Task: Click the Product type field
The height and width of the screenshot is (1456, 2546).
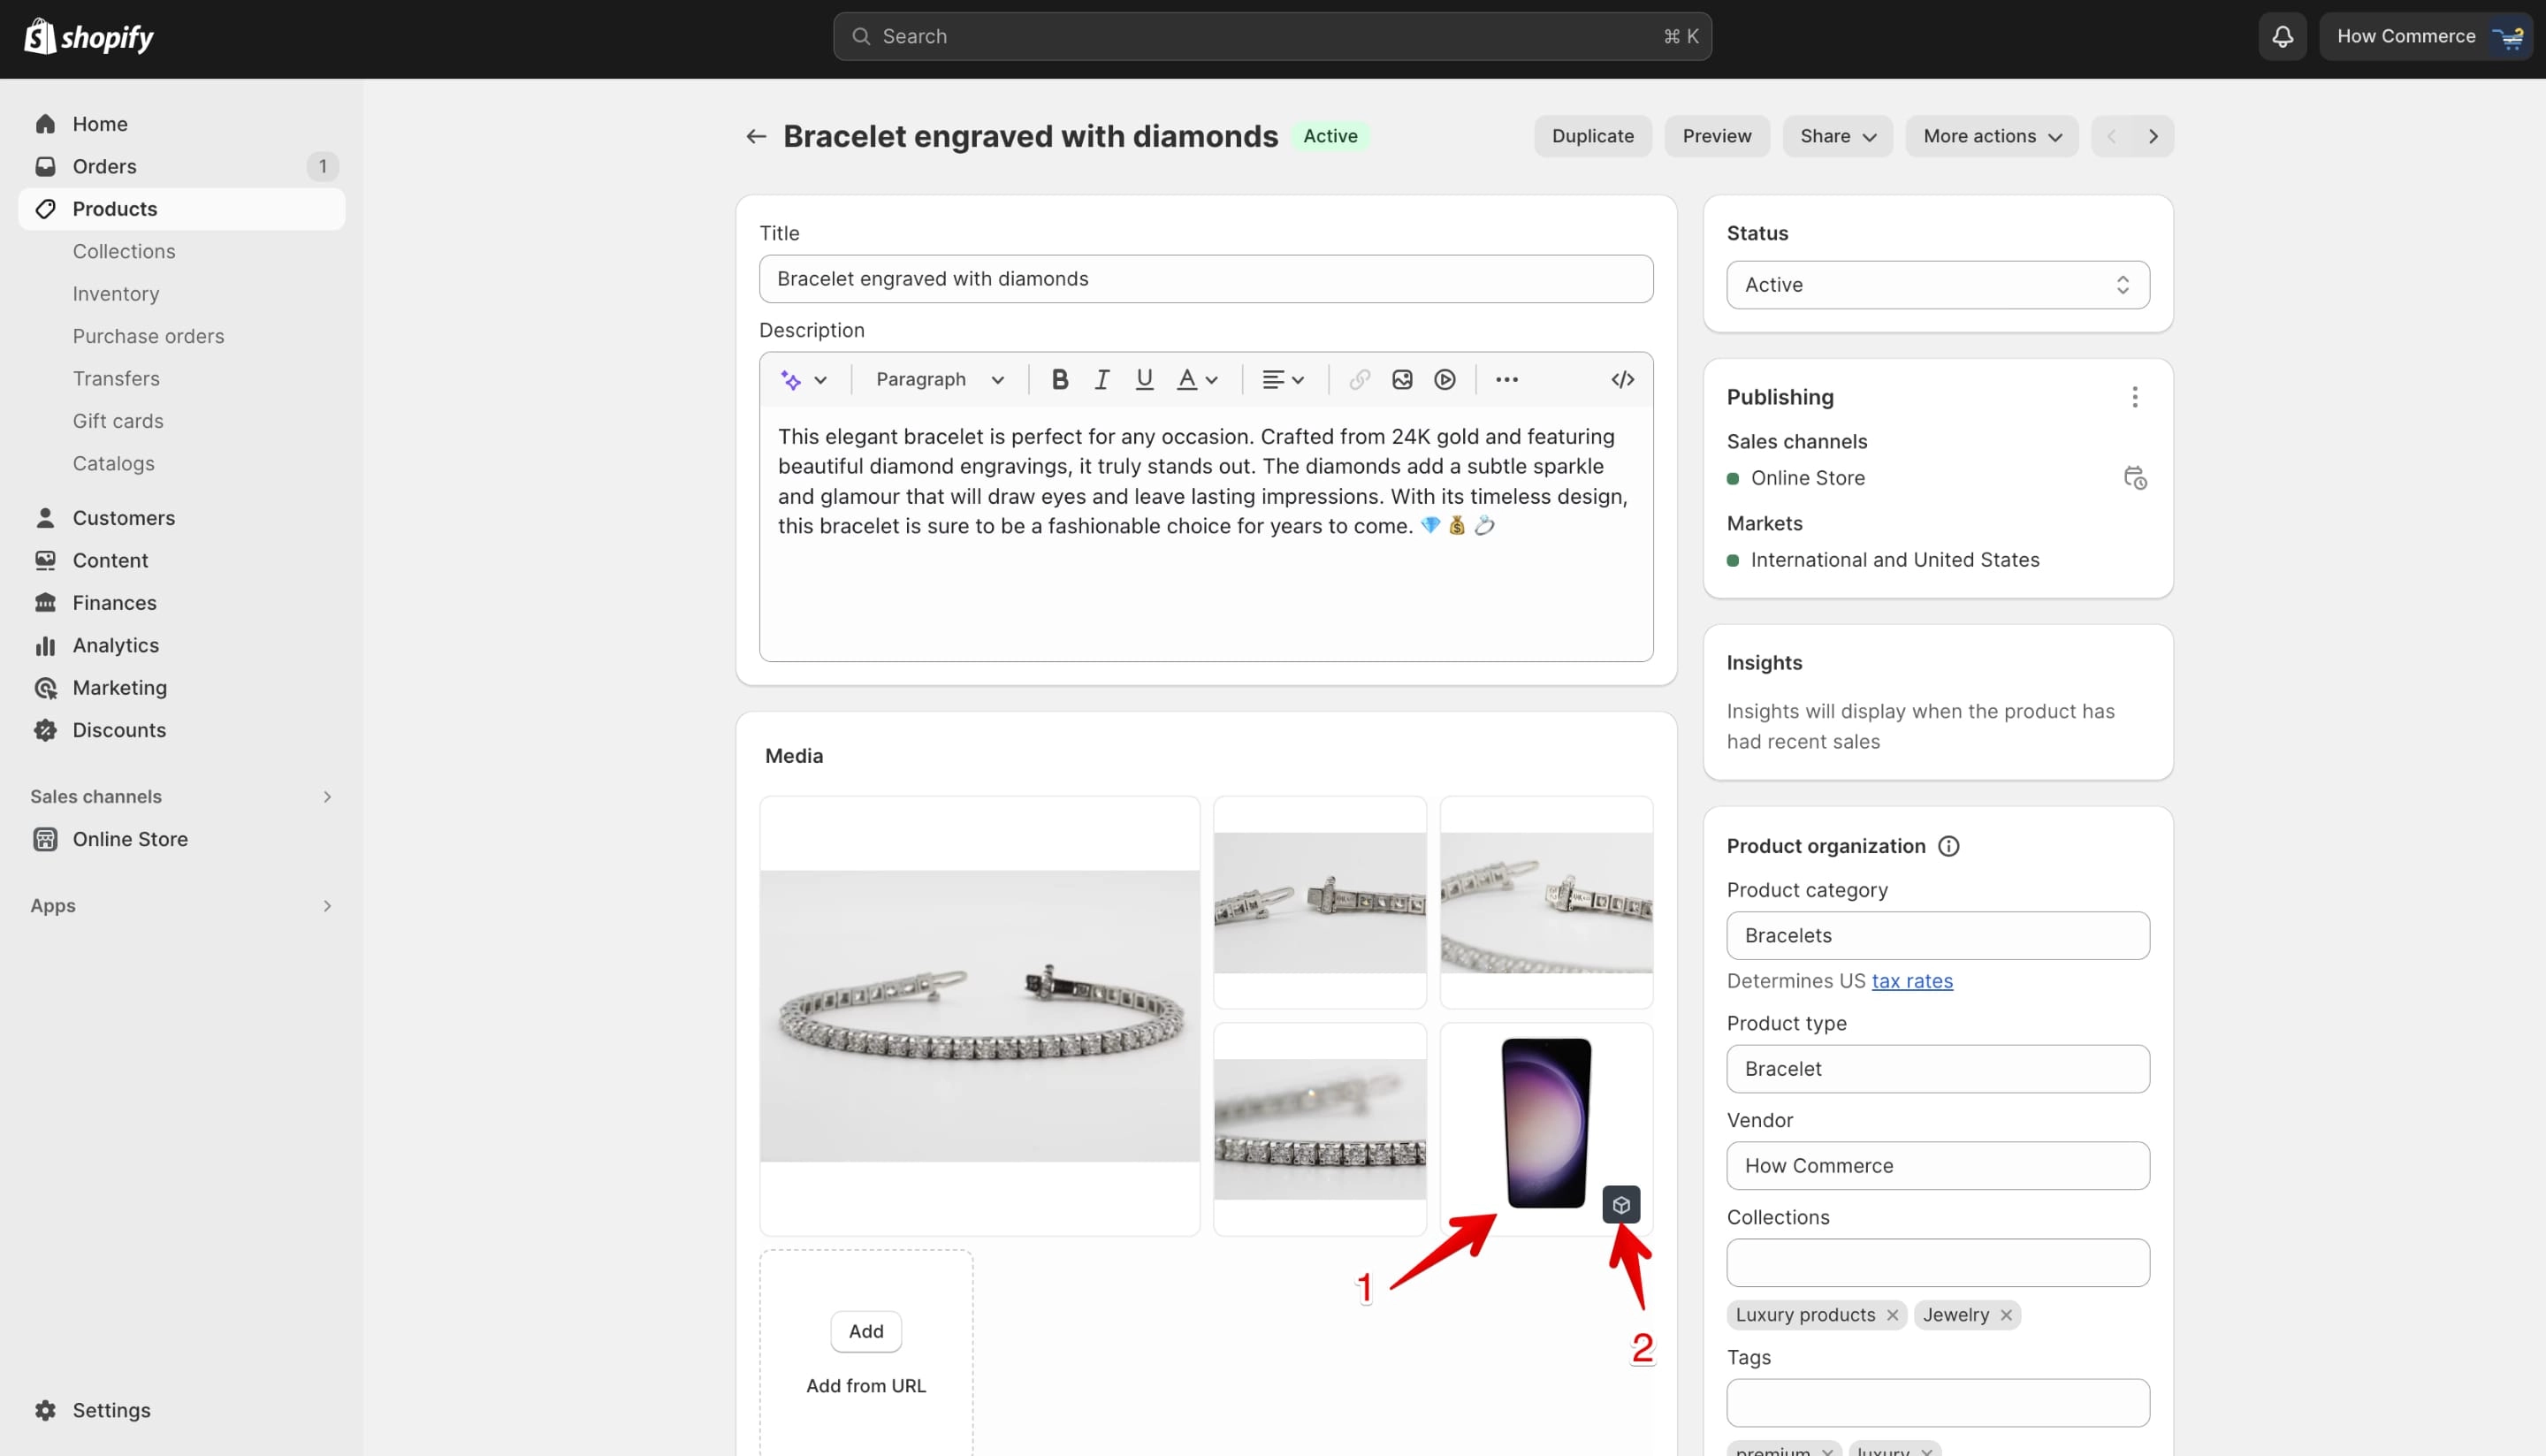Action: click(x=1937, y=1069)
